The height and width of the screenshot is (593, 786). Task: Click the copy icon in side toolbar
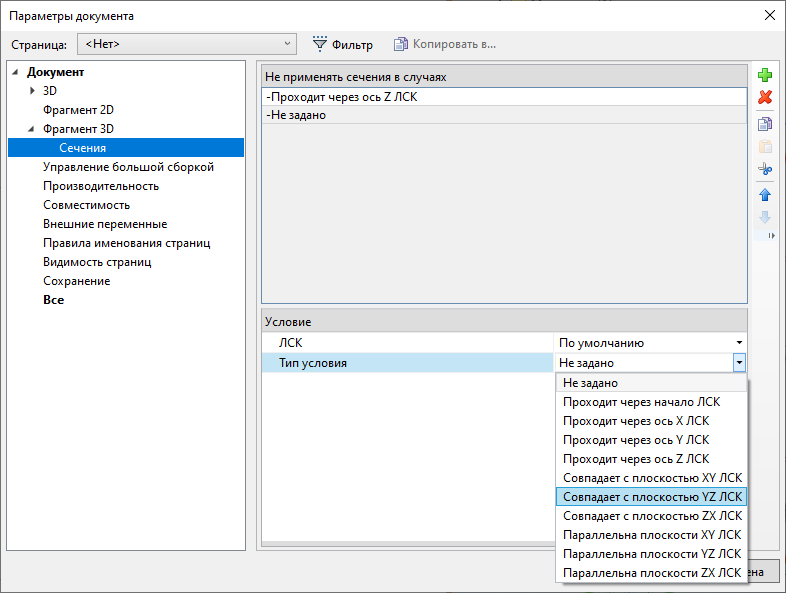[x=765, y=124]
